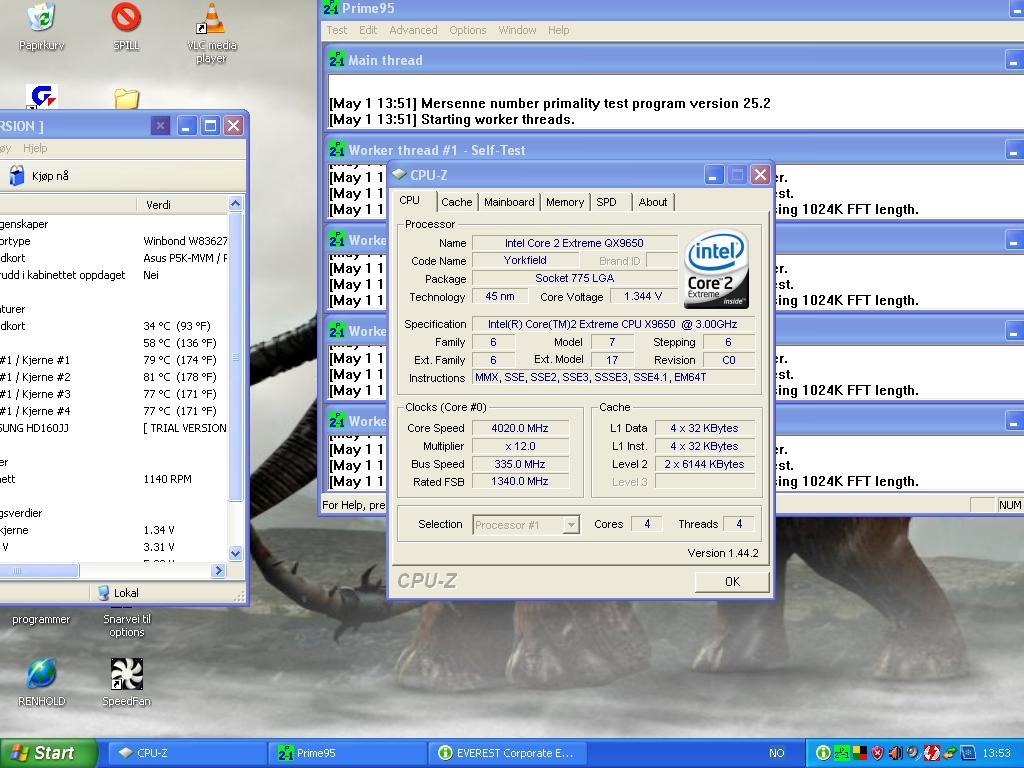Click the EVEREST horizontal scrollbar right arrow
This screenshot has height=768, width=1024.
219,570
